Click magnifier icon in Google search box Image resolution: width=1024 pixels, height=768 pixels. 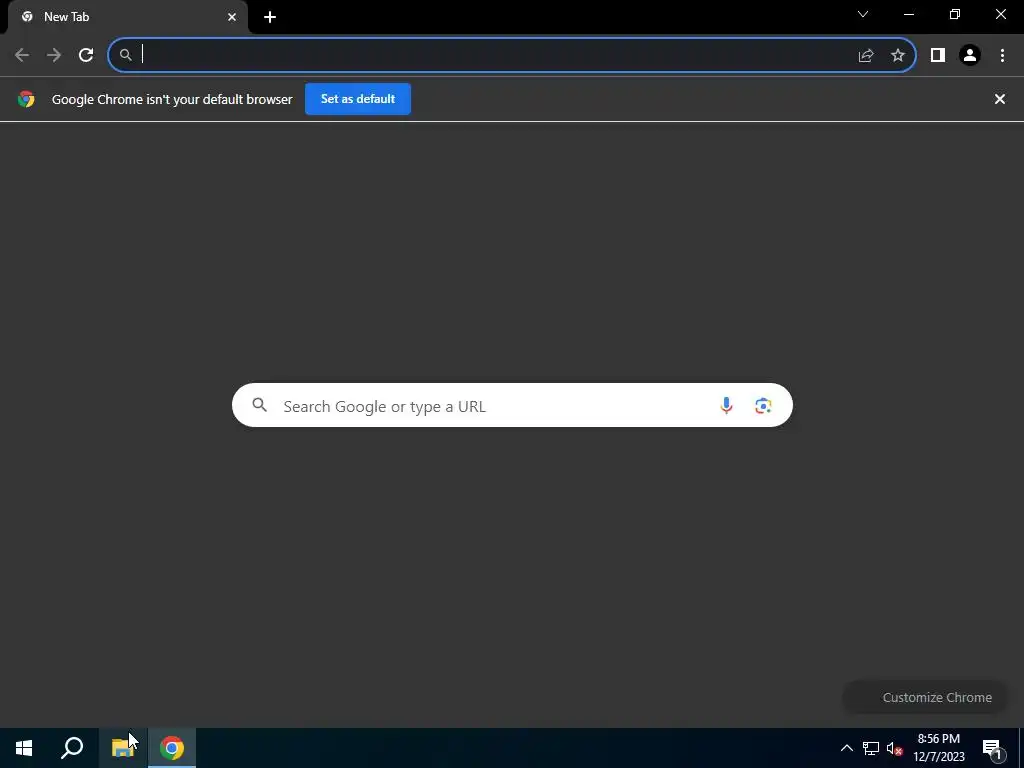[260, 405]
